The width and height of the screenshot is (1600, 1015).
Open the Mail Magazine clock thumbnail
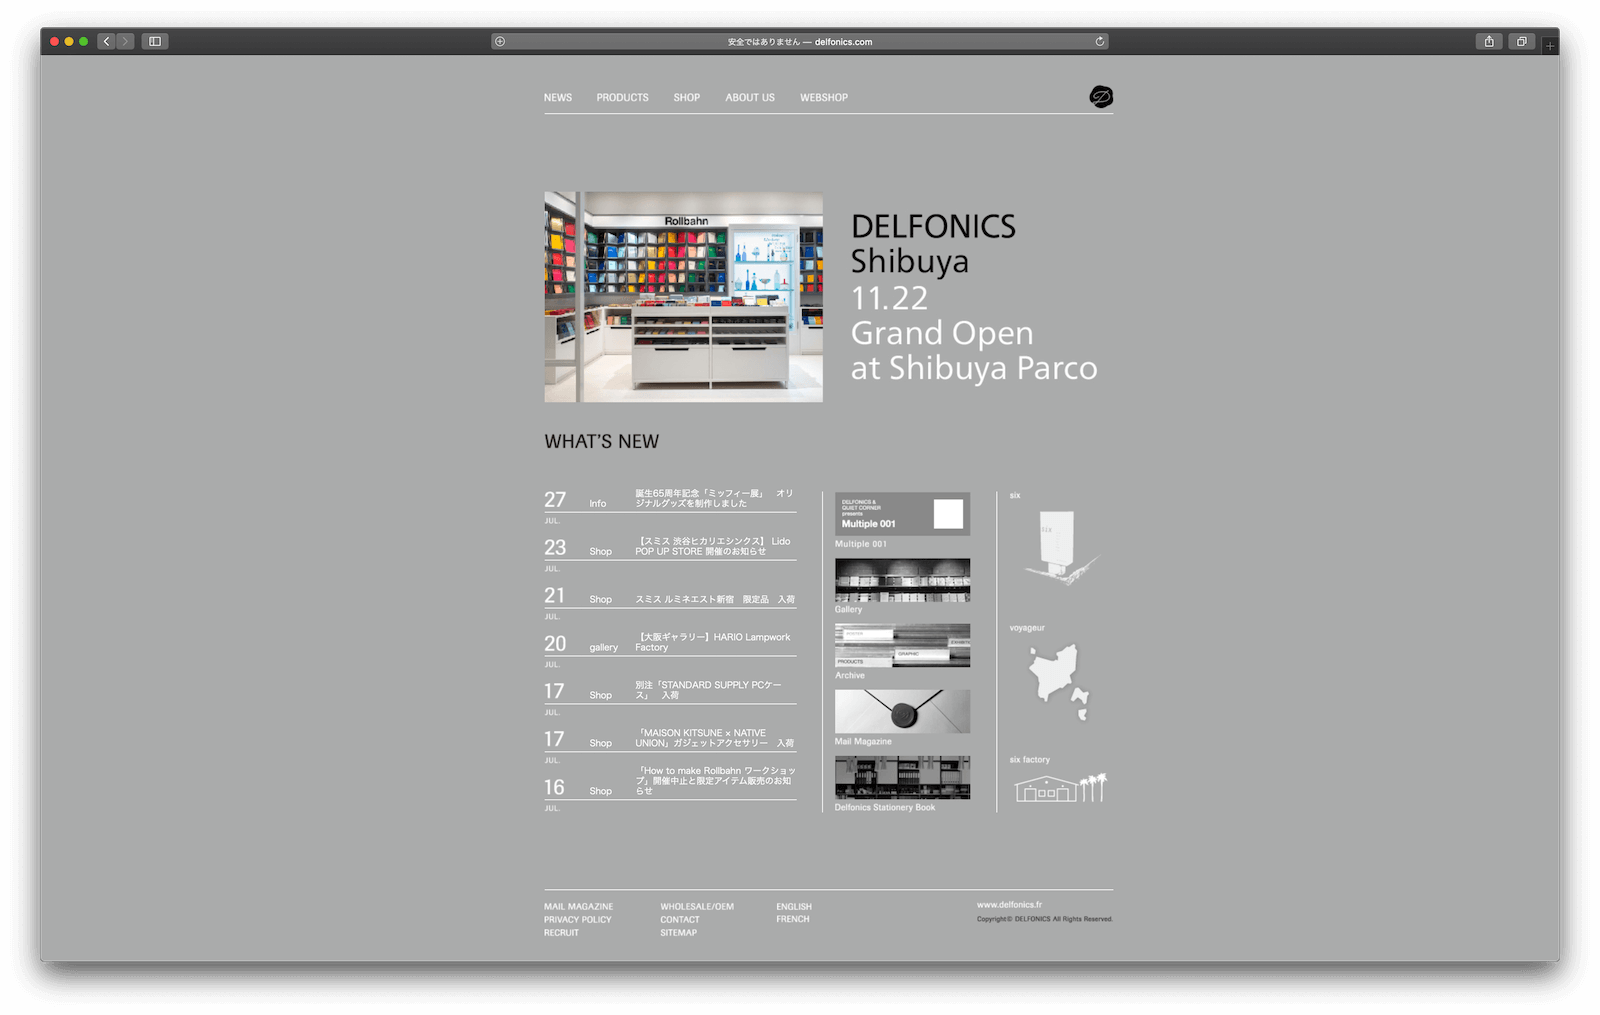pos(902,712)
